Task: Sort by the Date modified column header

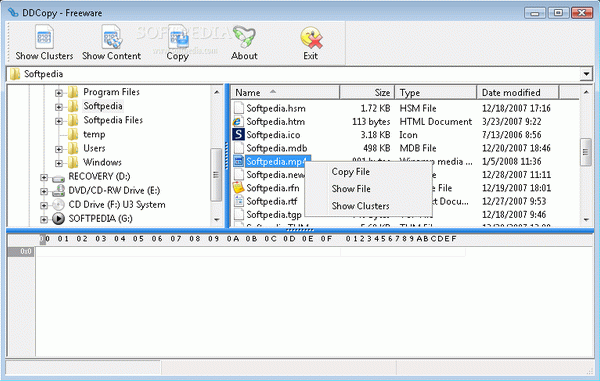Action: [518, 93]
